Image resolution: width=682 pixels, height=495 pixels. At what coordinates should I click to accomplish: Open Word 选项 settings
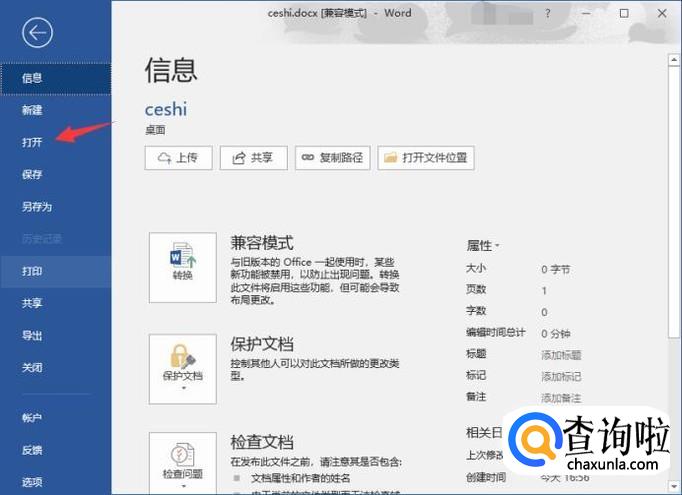coord(32,482)
